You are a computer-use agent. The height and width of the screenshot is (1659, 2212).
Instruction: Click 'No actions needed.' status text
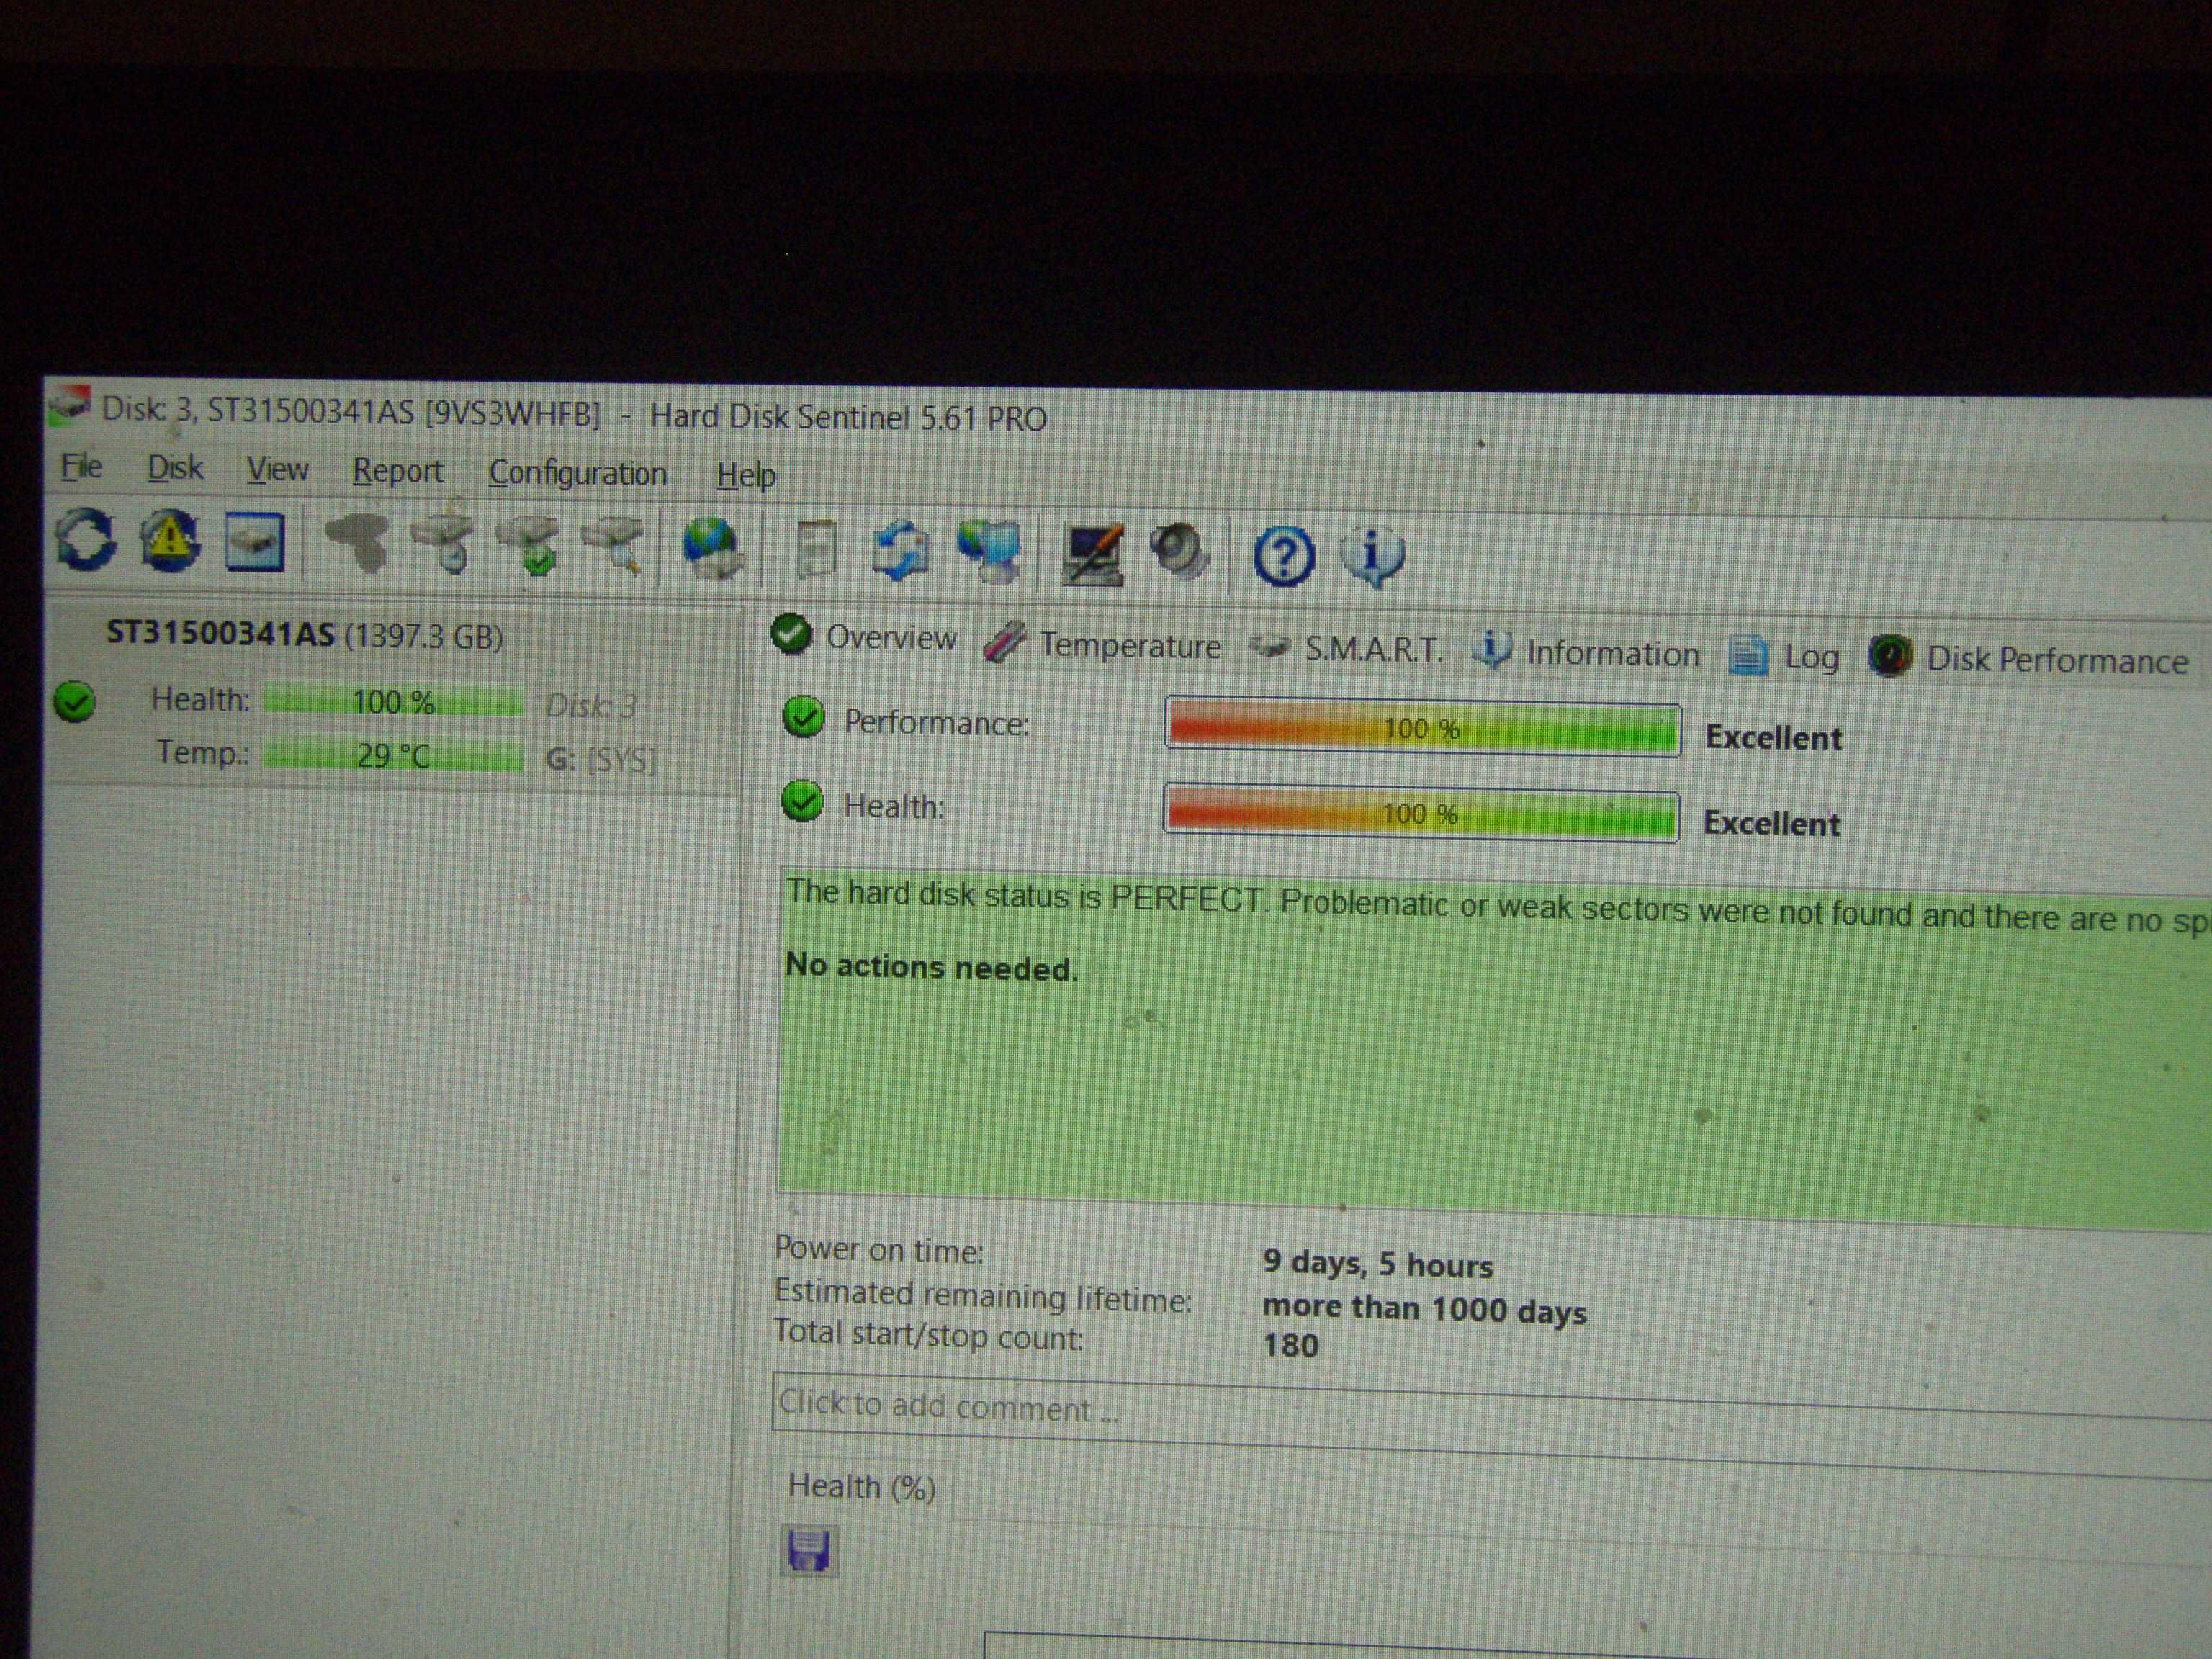click(x=931, y=966)
